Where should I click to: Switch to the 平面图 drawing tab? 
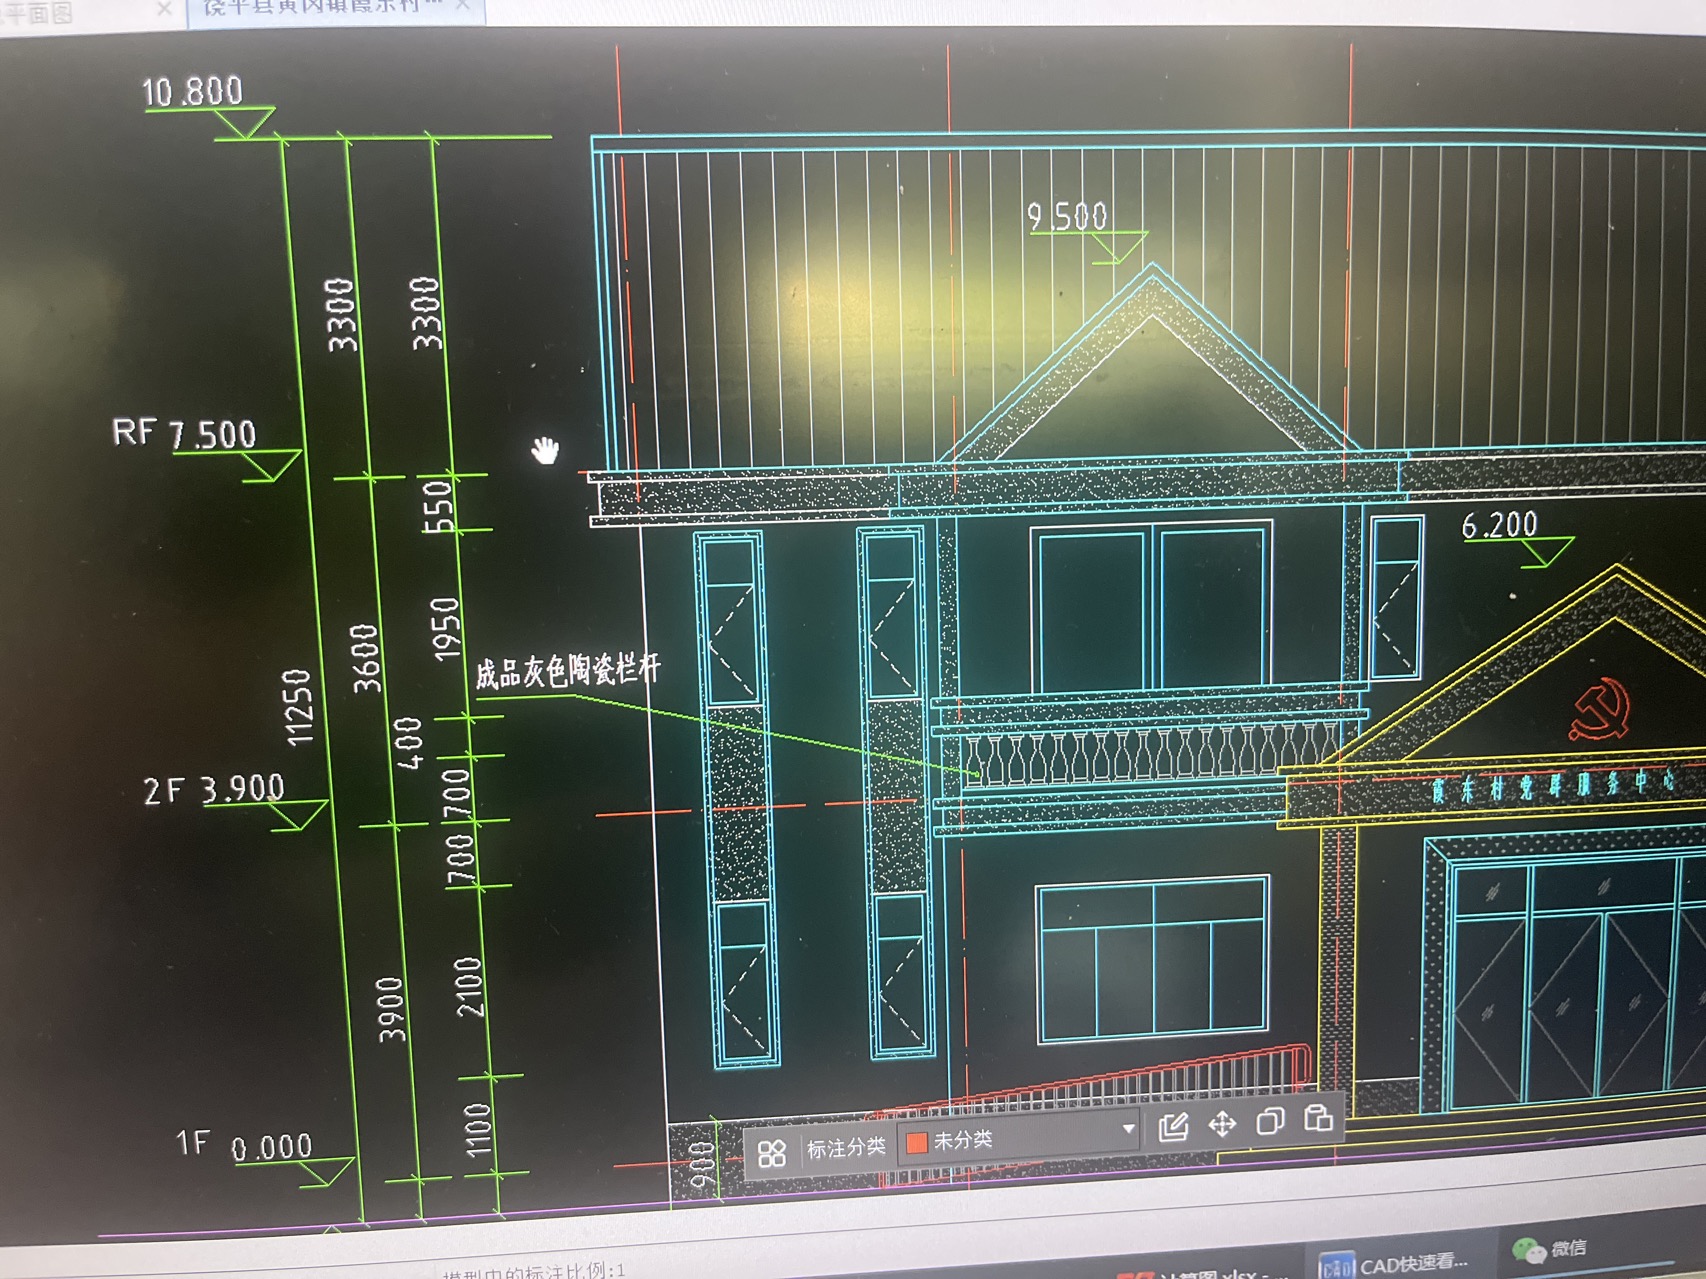click(x=38, y=12)
